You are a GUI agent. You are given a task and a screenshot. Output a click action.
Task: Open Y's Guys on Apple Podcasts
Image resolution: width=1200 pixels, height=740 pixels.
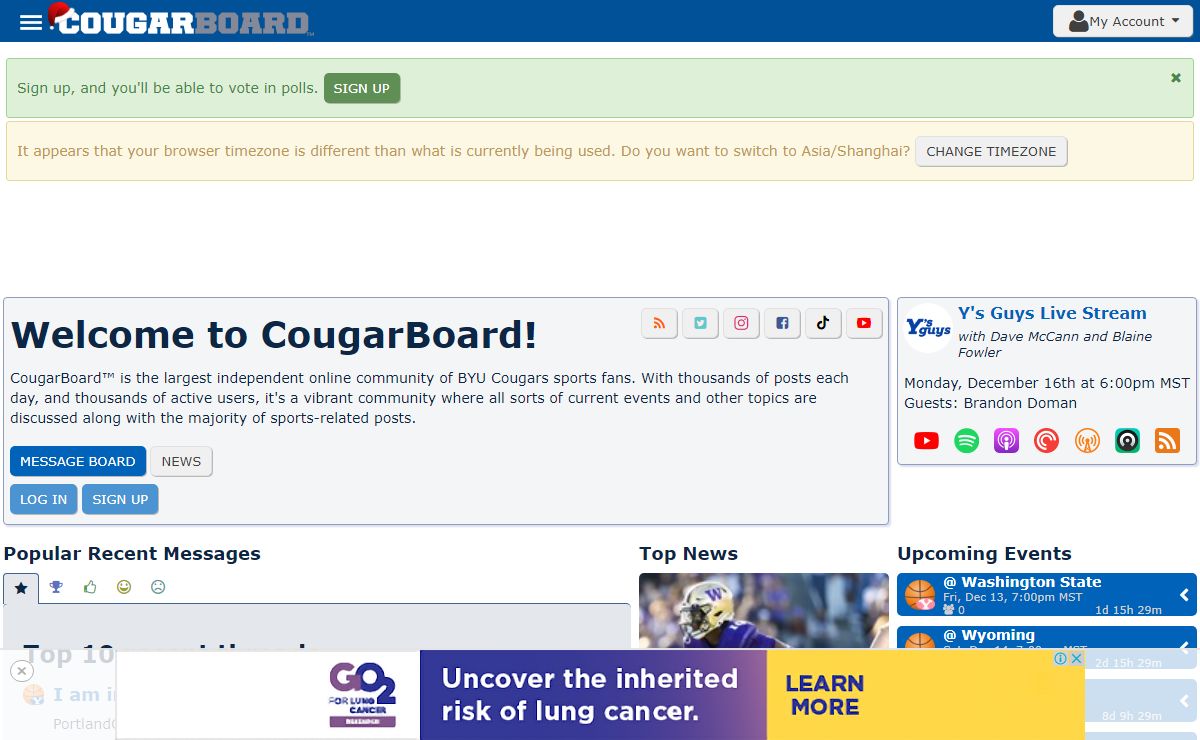pos(1006,440)
